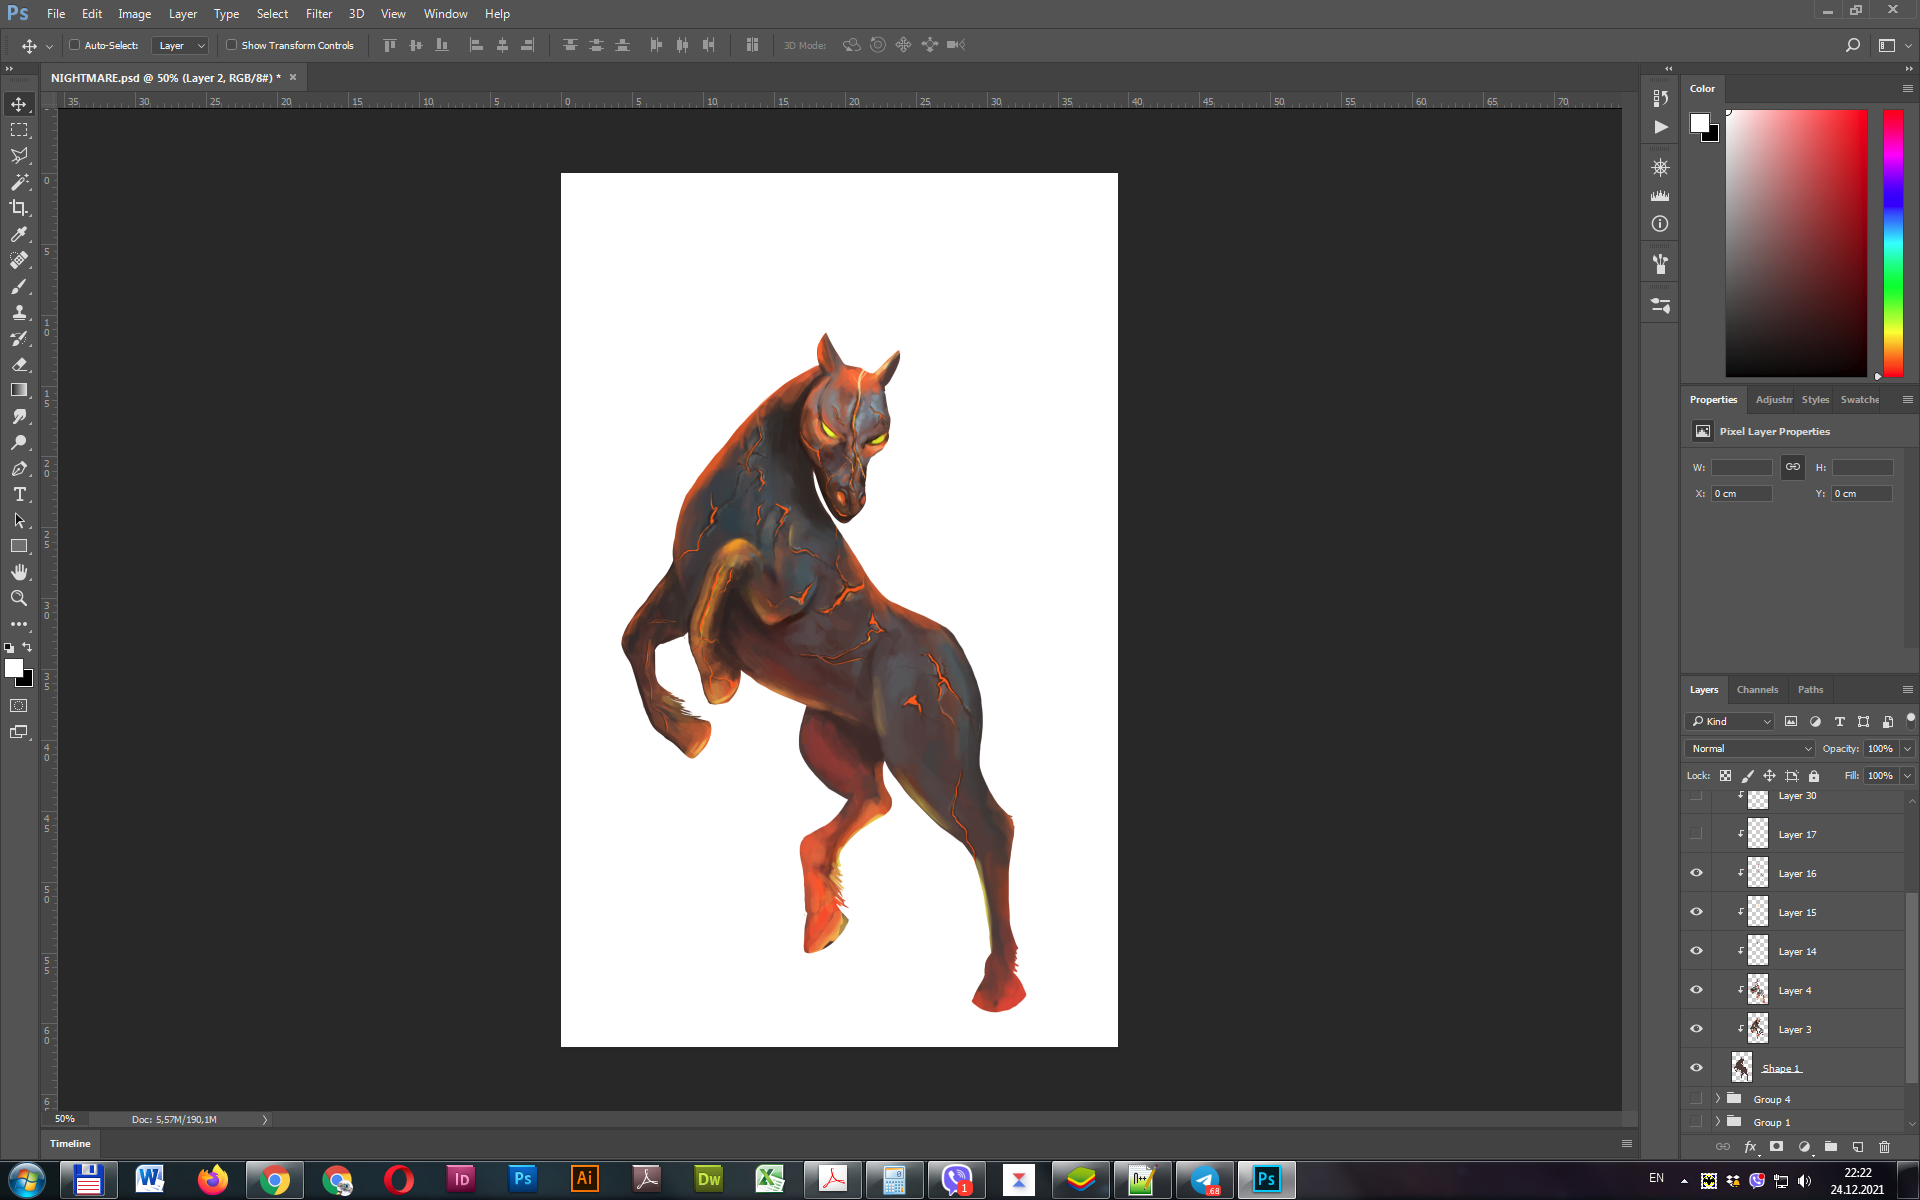The width and height of the screenshot is (1920, 1200).
Task: Open the Auto-Select Layer dropdown
Action: 180,45
